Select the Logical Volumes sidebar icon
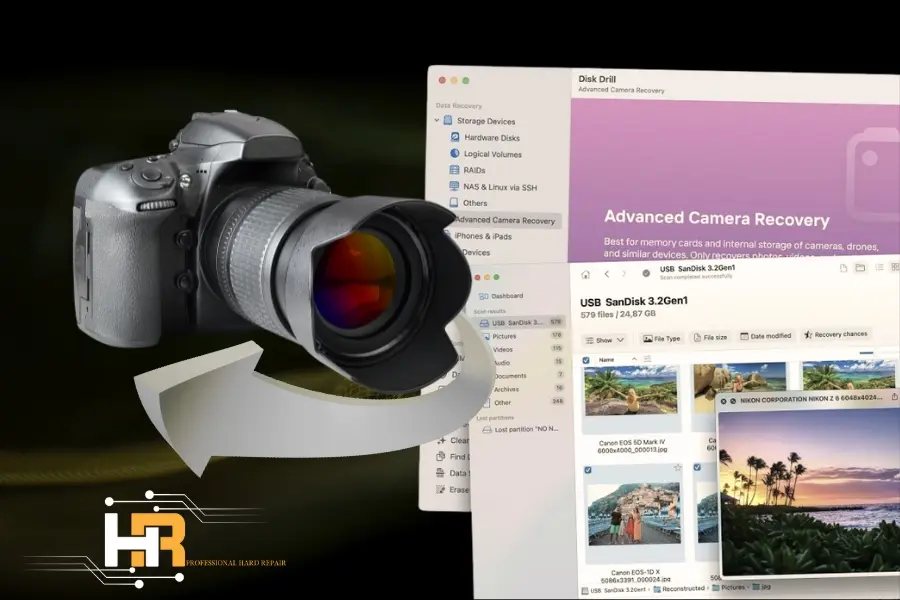This screenshot has width=900, height=600. (455, 154)
